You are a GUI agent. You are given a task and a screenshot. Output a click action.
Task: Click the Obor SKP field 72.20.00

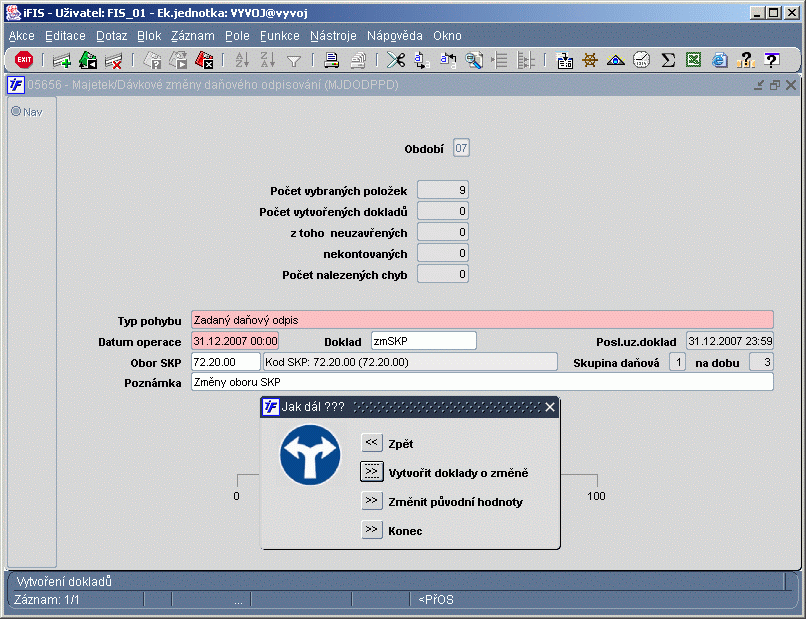coord(226,362)
